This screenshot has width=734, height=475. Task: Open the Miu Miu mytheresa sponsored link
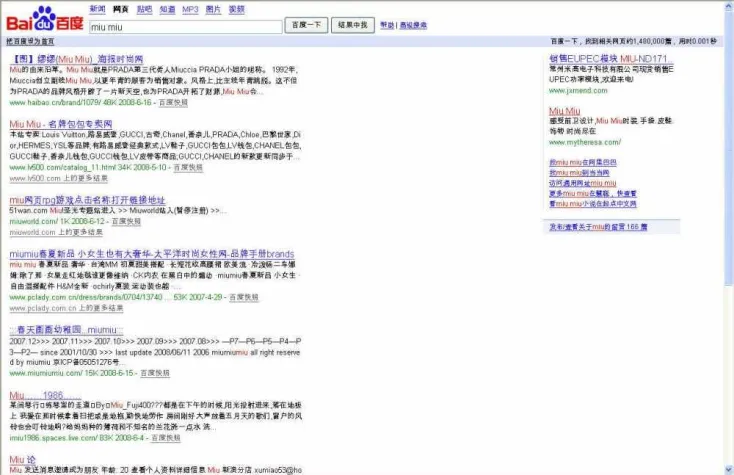(565, 110)
